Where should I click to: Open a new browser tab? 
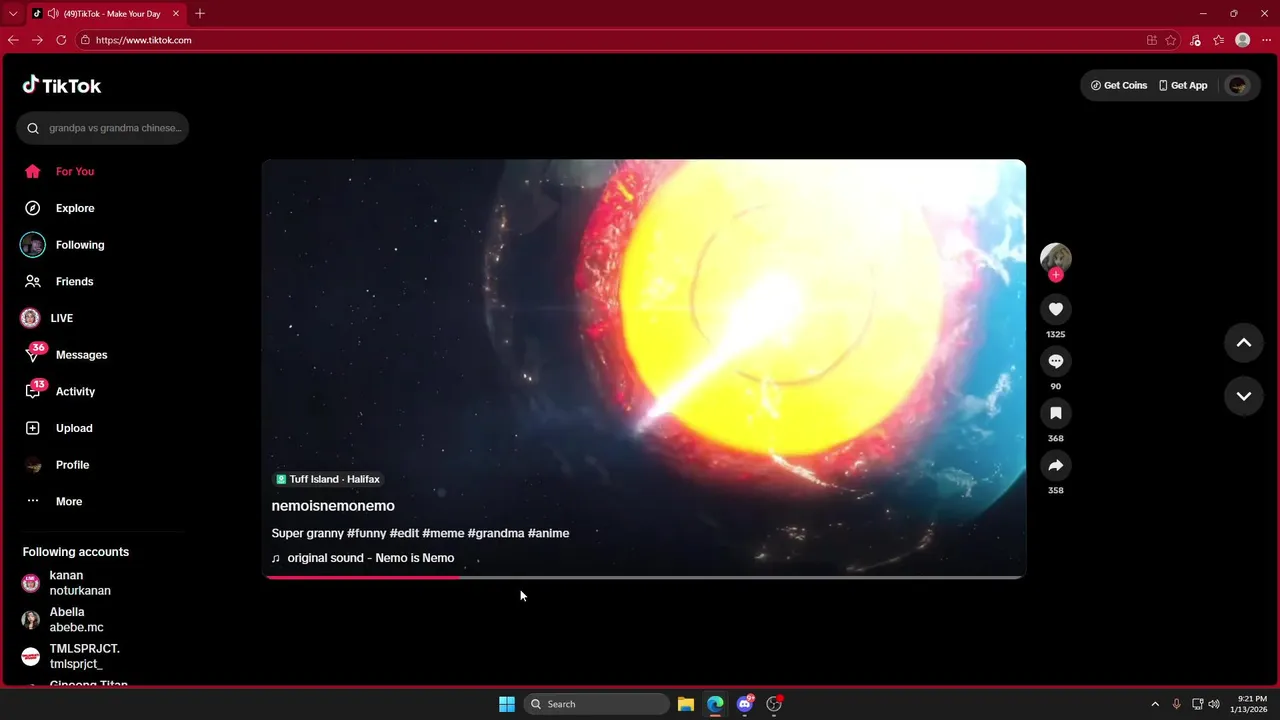(x=200, y=13)
